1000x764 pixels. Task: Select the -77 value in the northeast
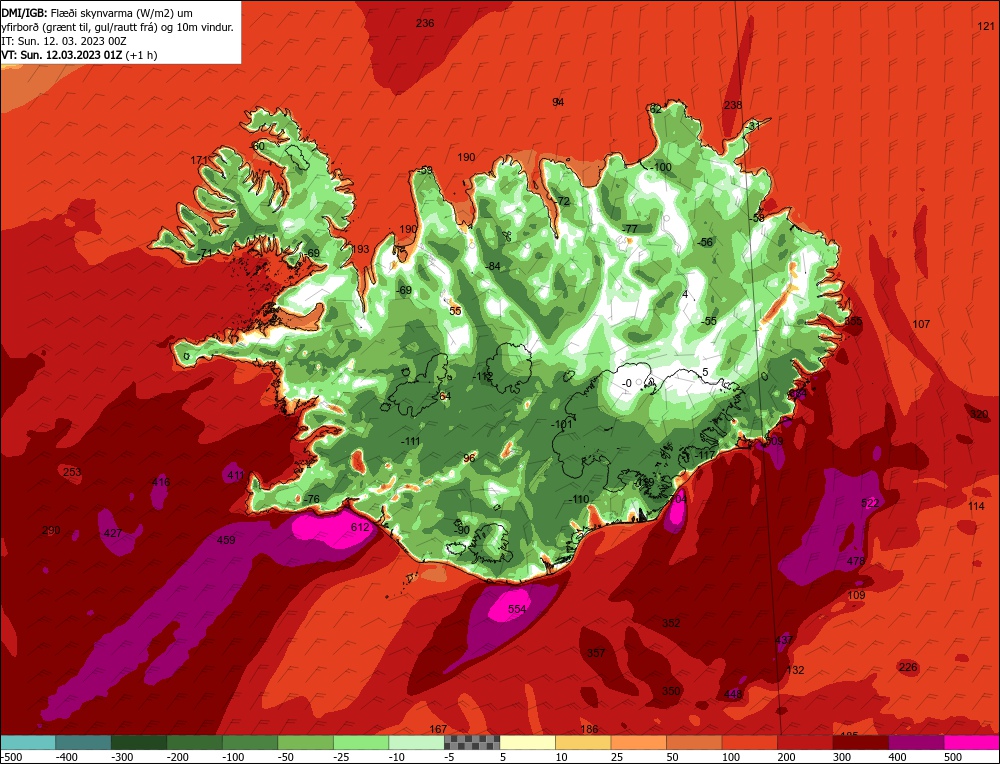630,228
